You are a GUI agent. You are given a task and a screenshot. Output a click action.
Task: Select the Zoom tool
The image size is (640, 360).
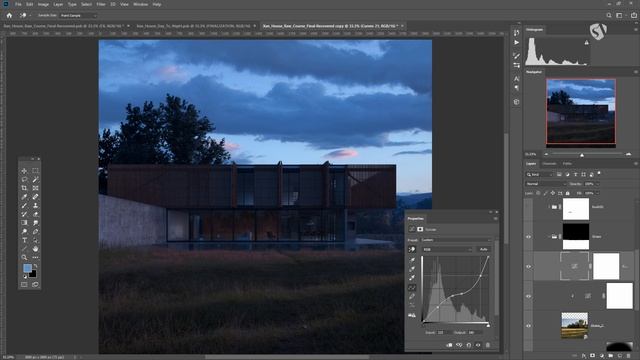click(x=24, y=258)
